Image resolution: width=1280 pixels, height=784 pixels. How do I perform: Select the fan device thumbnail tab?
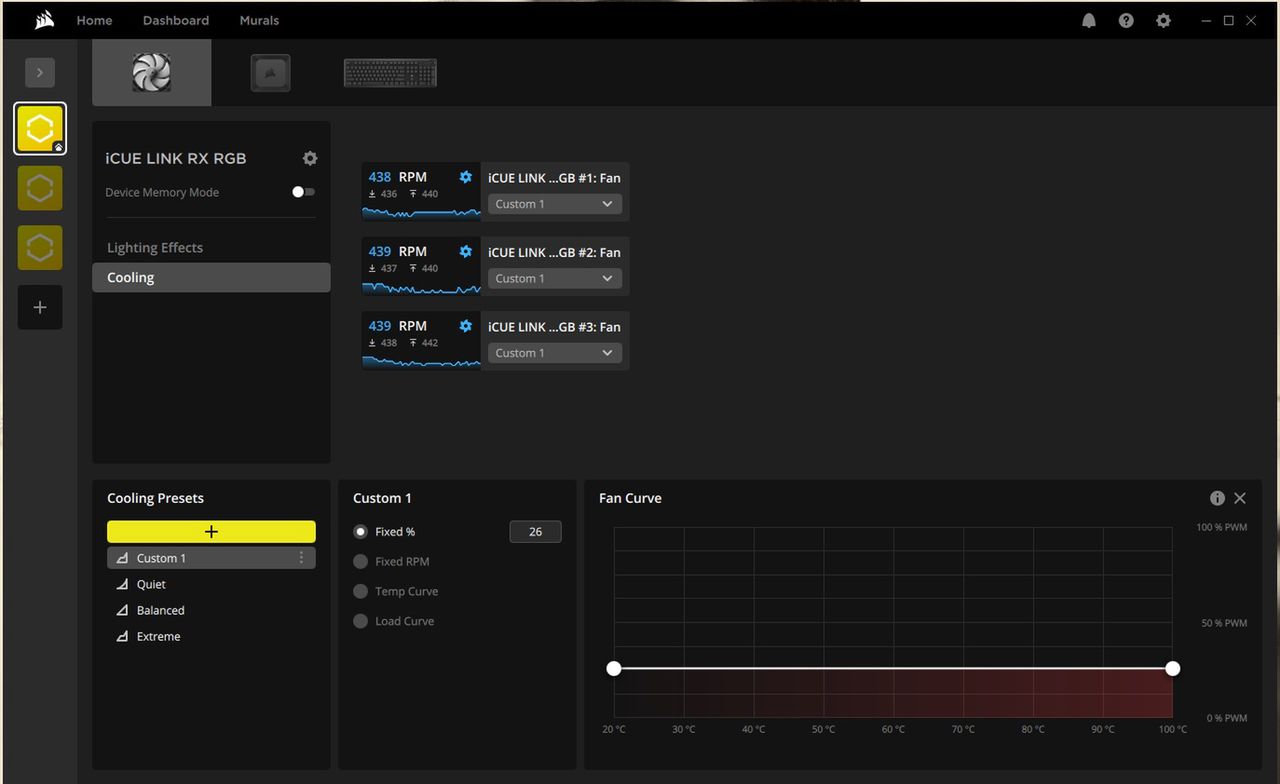coord(152,73)
